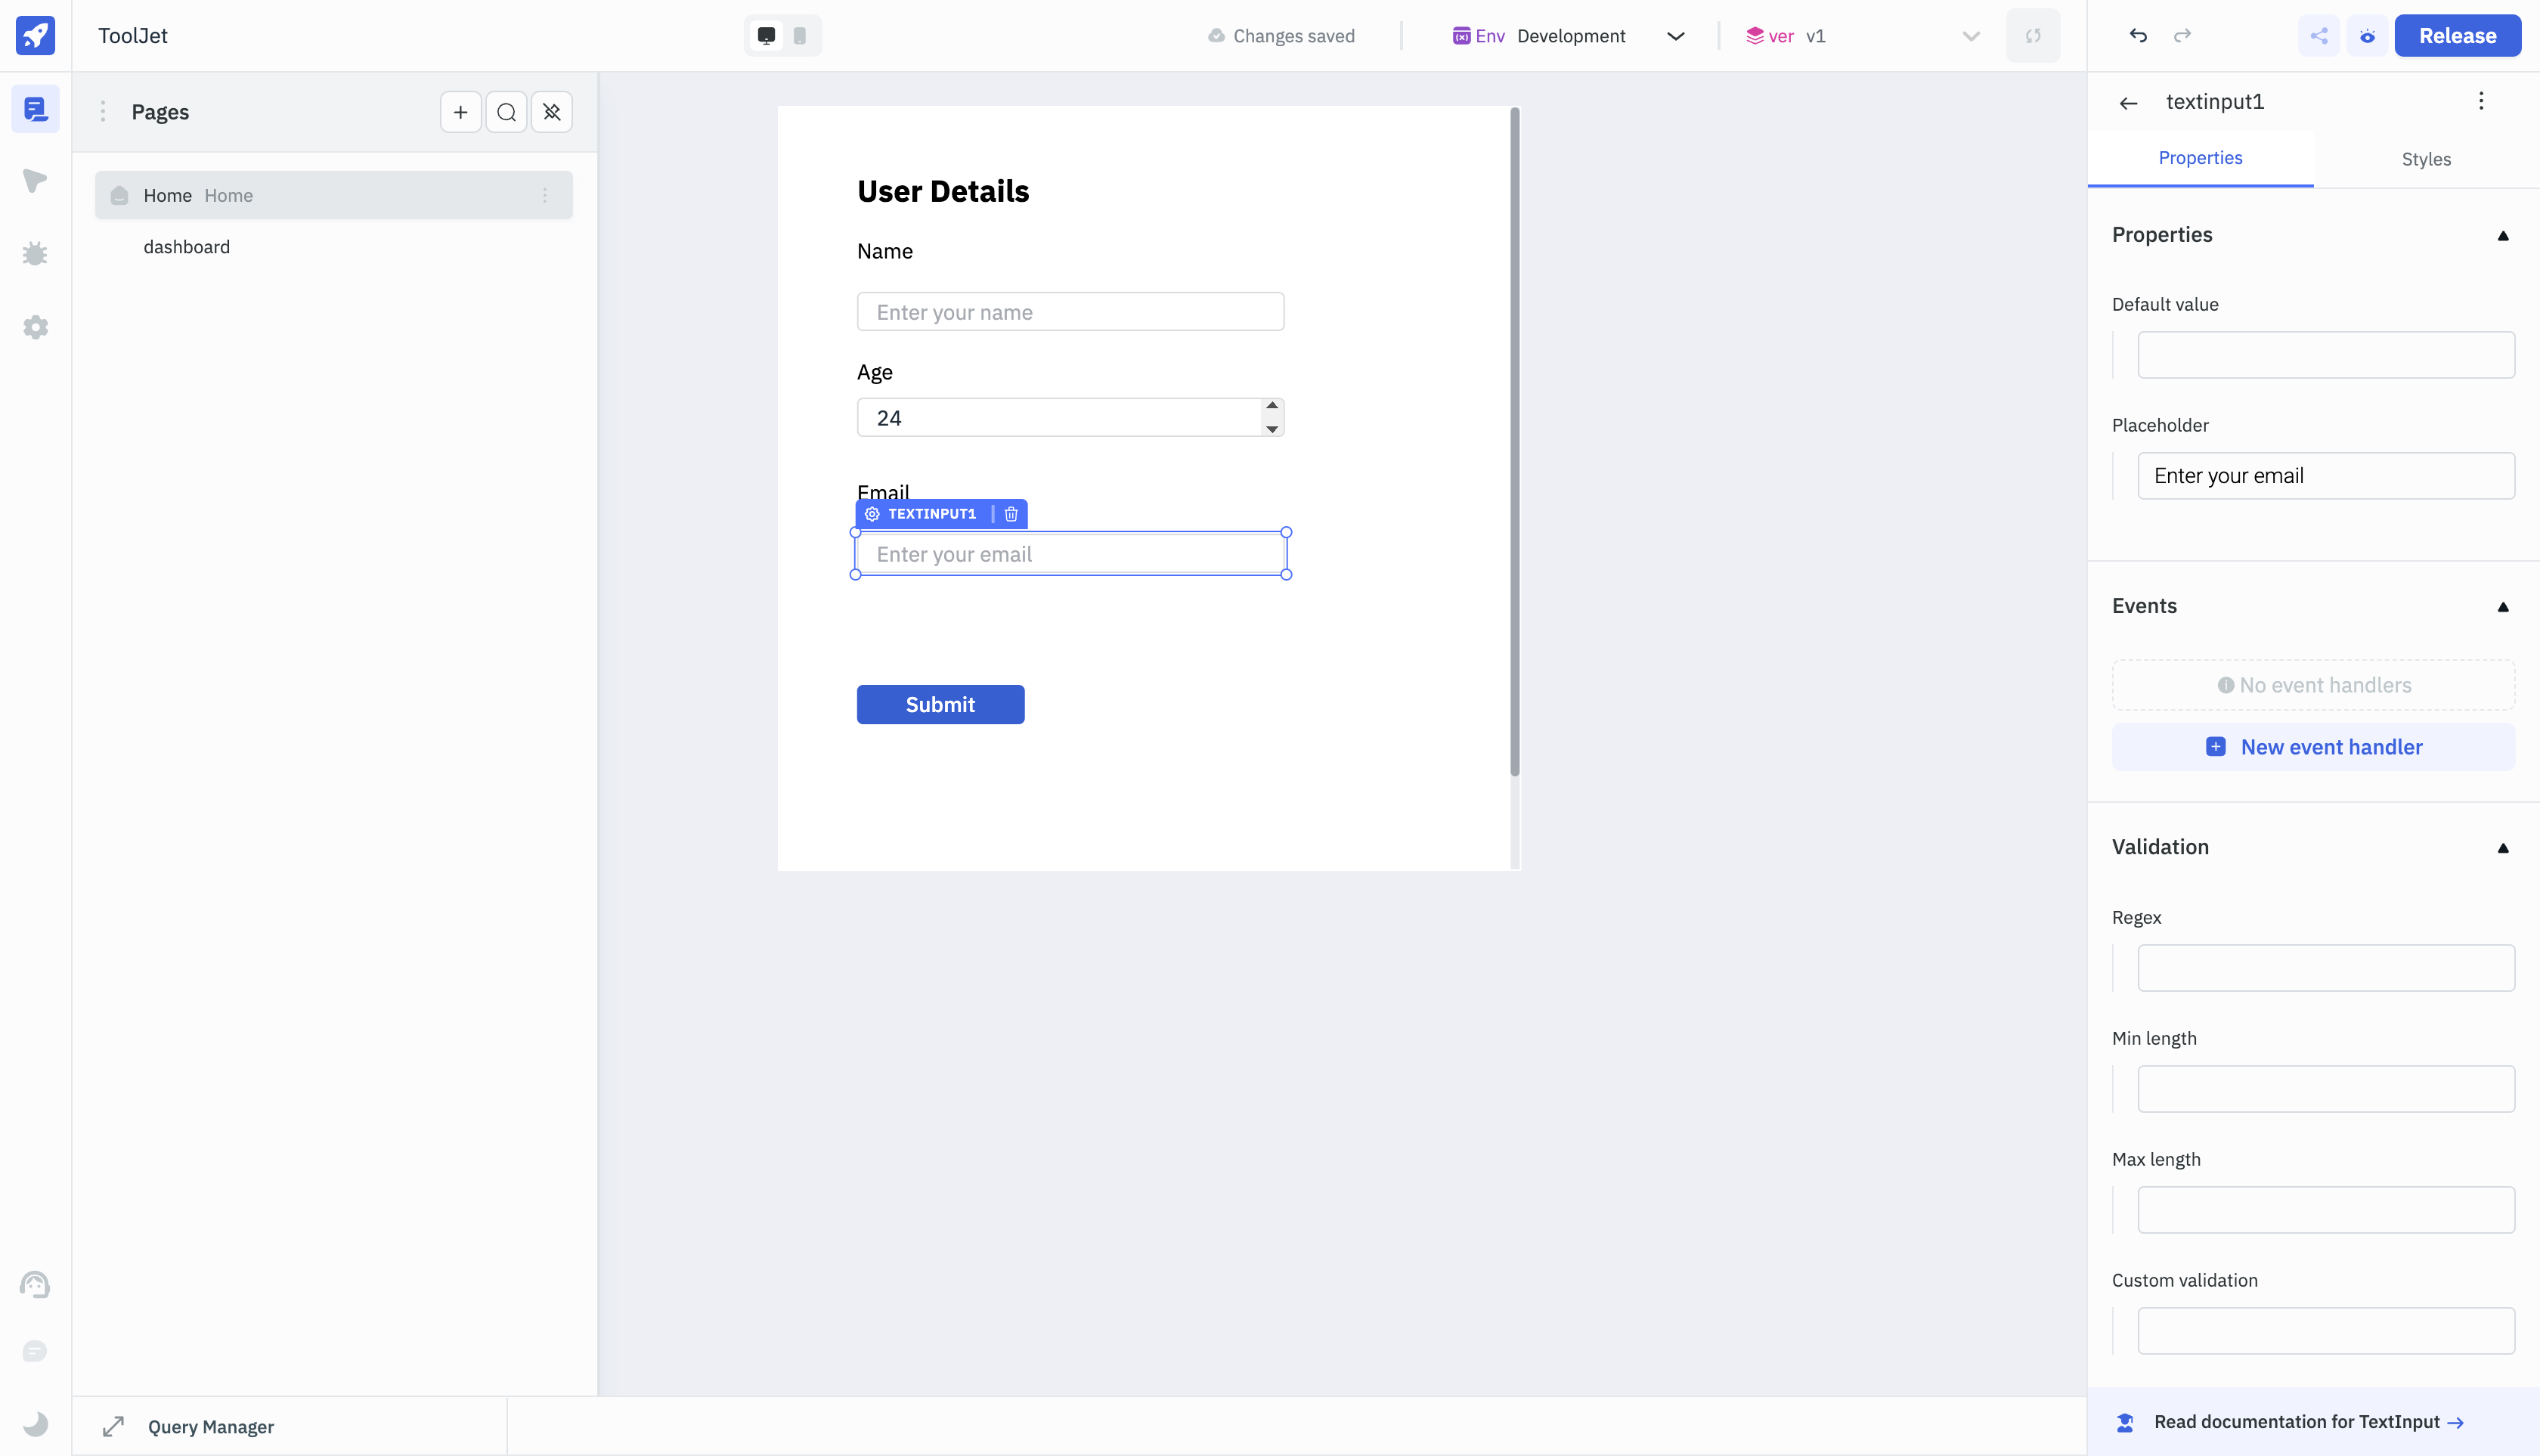The height and width of the screenshot is (1456, 2540).
Task: Increase Age value with stepper up arrow
Action: [x=1272, y=406]
